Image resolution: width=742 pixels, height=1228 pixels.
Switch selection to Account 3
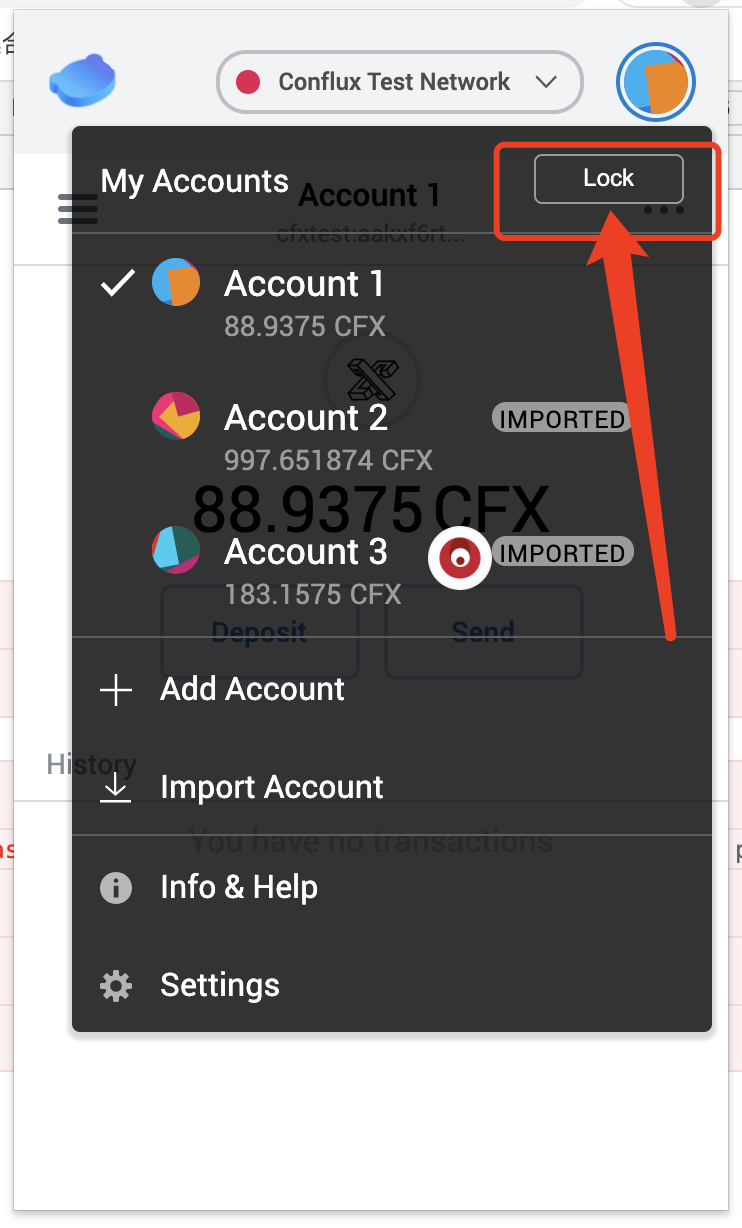click(x=305, y=551)
